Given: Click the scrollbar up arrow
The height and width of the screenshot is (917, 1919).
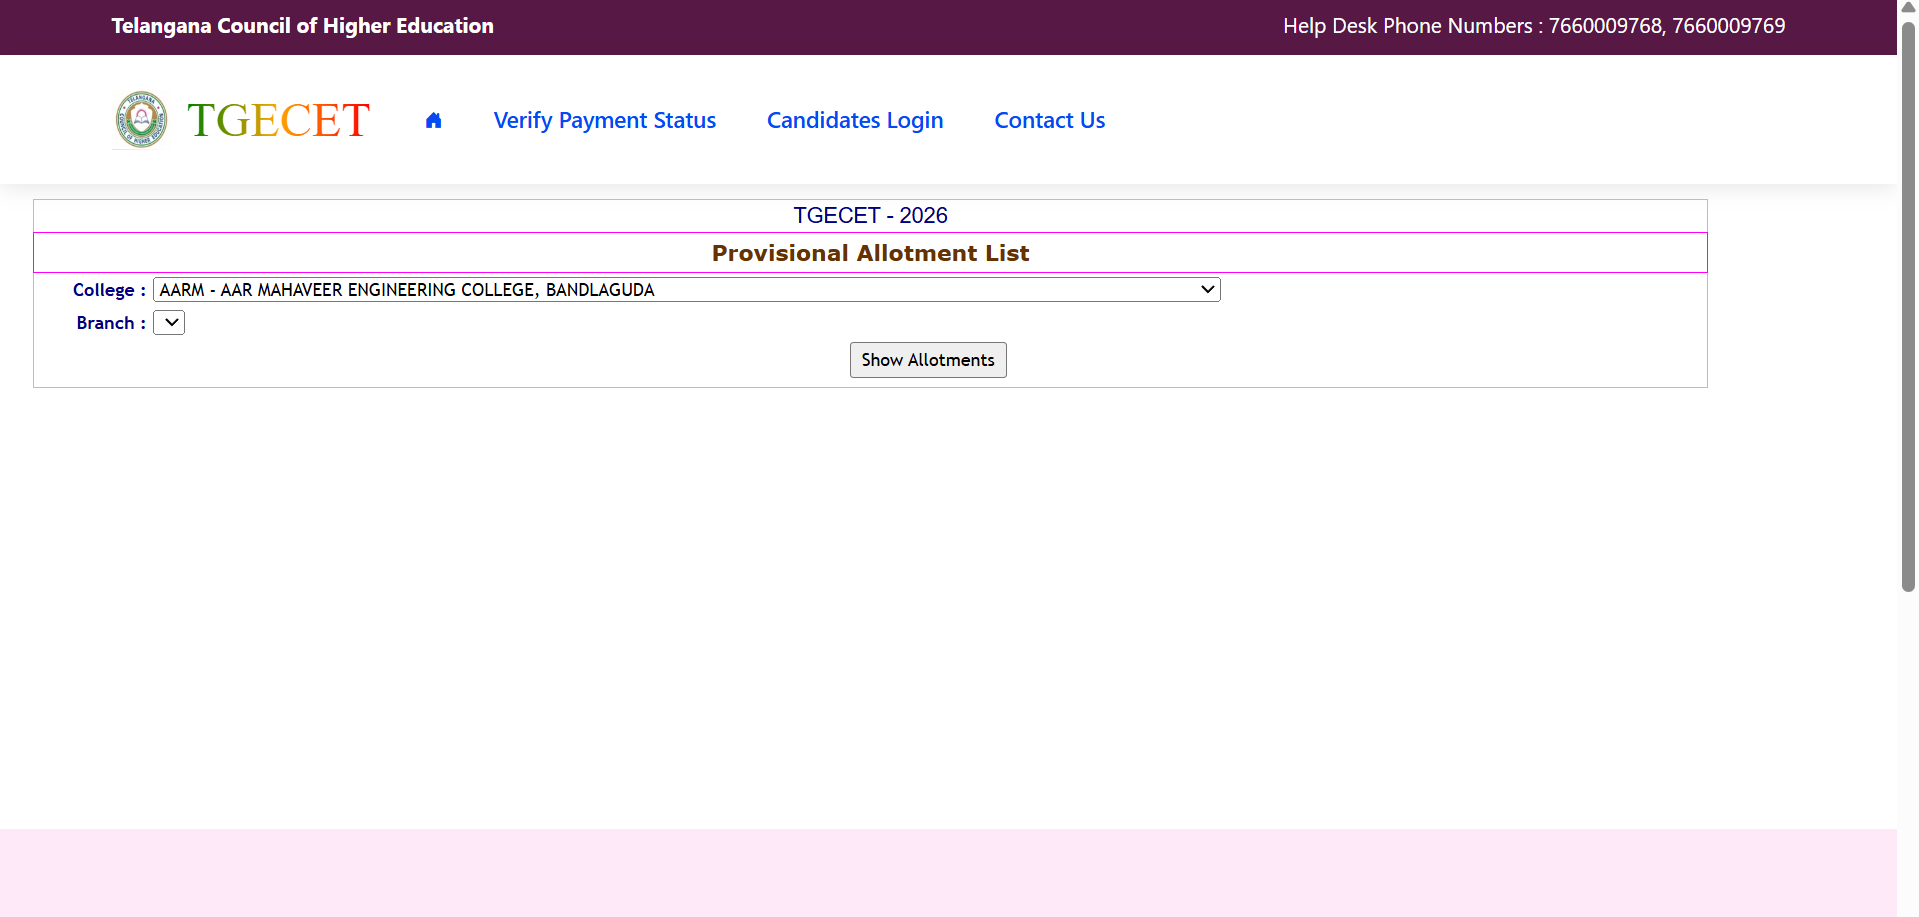Looking at the screenshot, I should click(x=1908, y=8).
